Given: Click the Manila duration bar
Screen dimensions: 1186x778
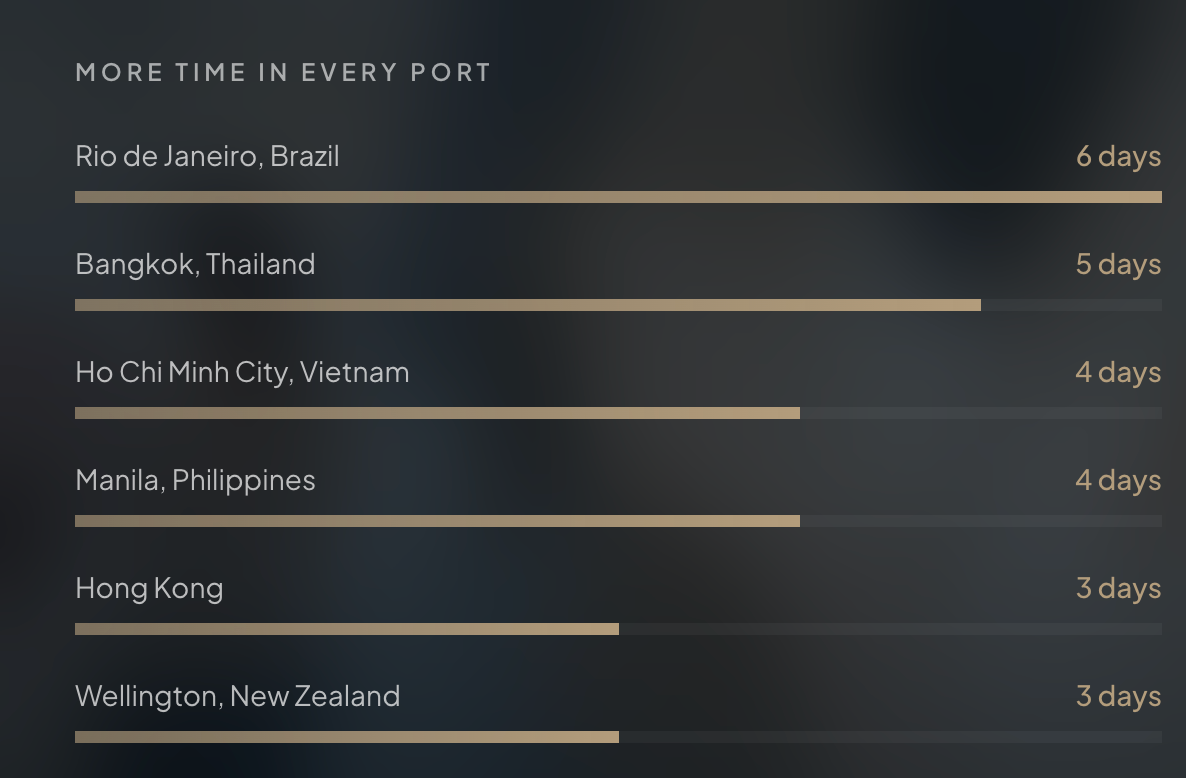Looking at the screenshot, I should point(618,522).
